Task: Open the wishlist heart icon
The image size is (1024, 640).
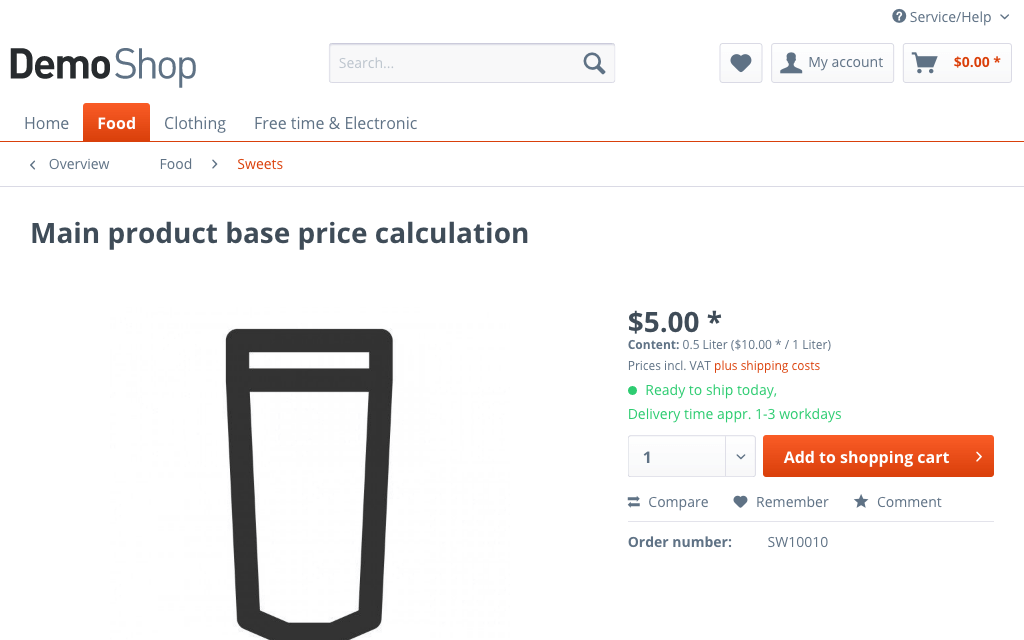Action: [741, 63]
